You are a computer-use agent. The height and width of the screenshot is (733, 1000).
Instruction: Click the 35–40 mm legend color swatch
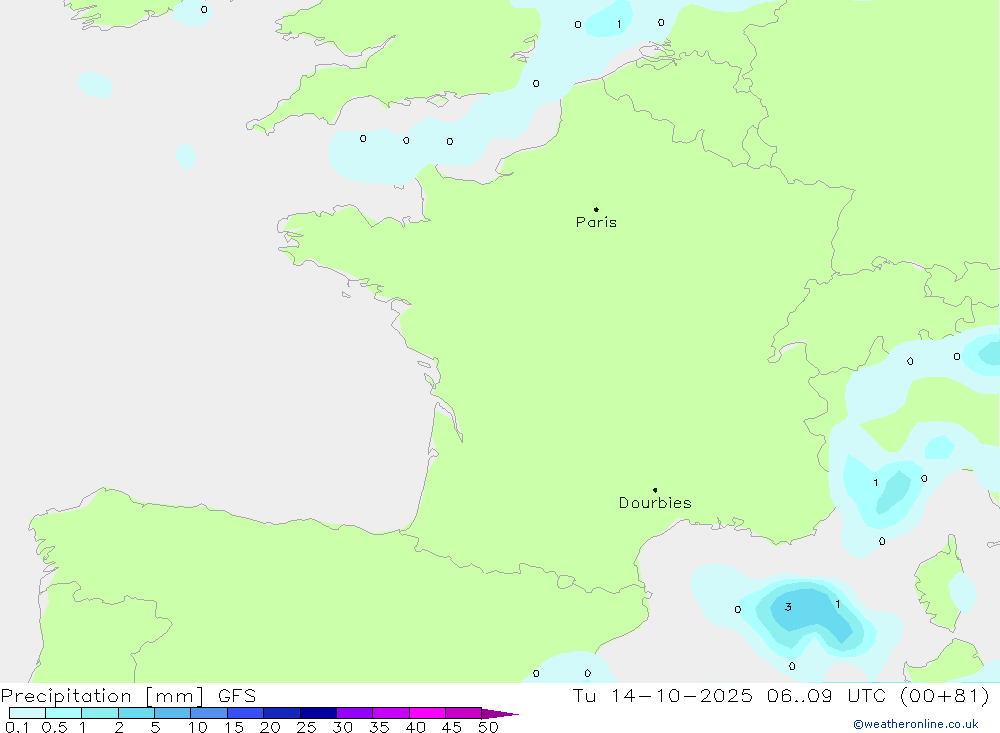(391, 713)
